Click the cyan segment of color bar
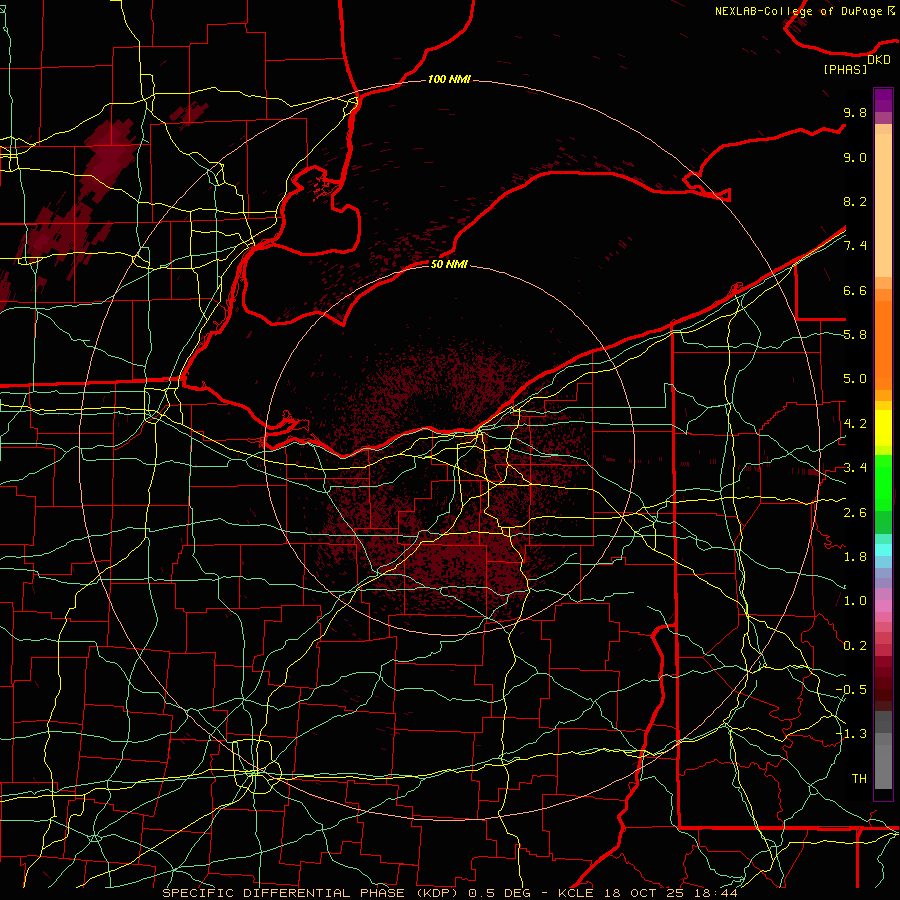900x900 pixels. (883, 550)
